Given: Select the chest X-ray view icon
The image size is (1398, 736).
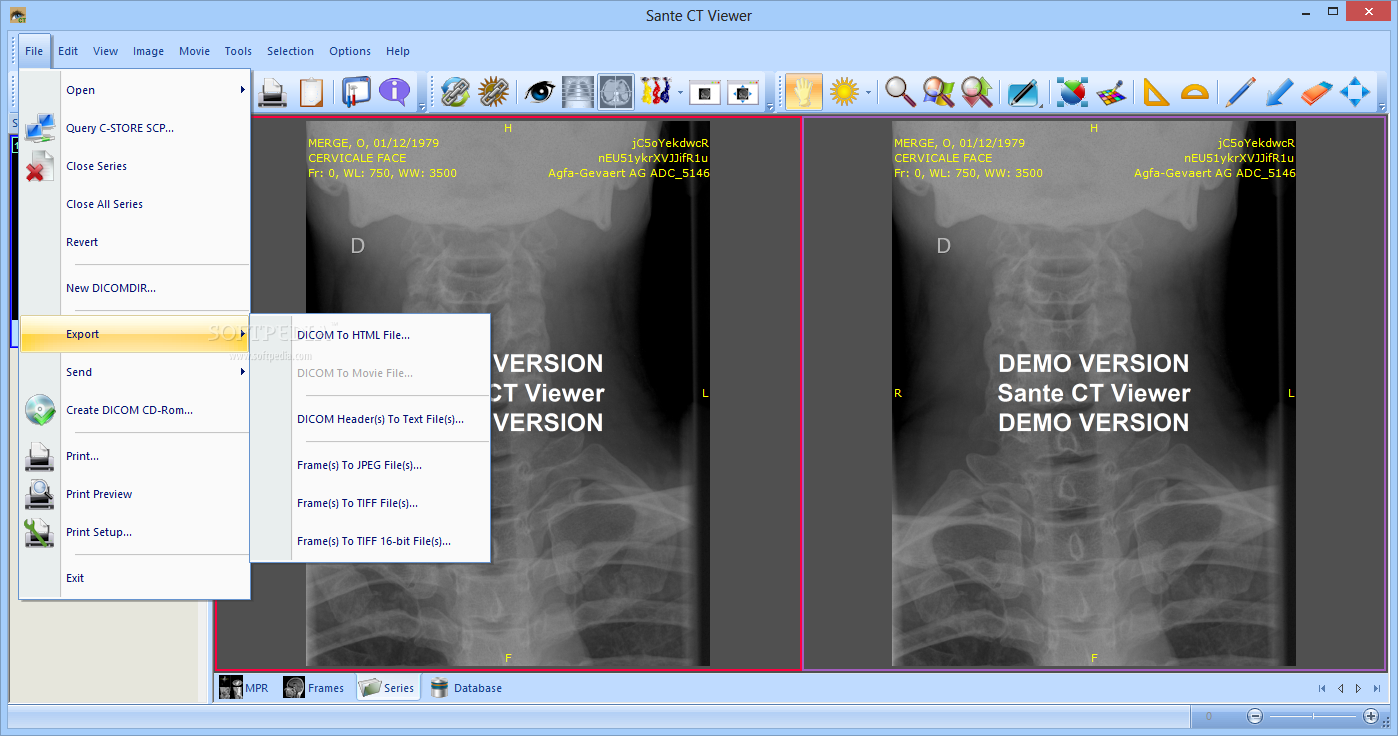Looking at the screenshot, I should pos(578,92).
